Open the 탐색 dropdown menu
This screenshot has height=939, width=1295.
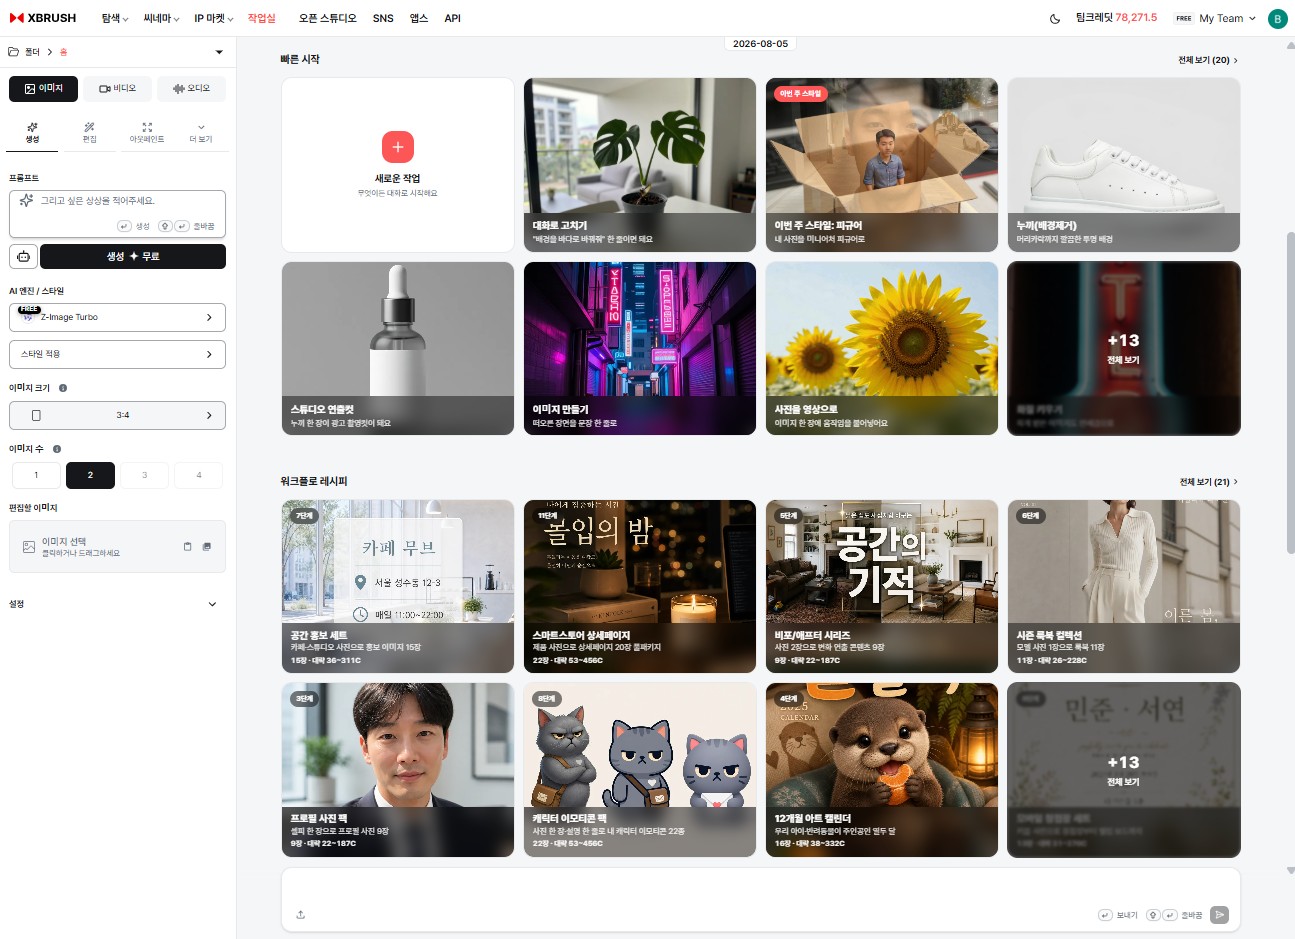(115, 18)
